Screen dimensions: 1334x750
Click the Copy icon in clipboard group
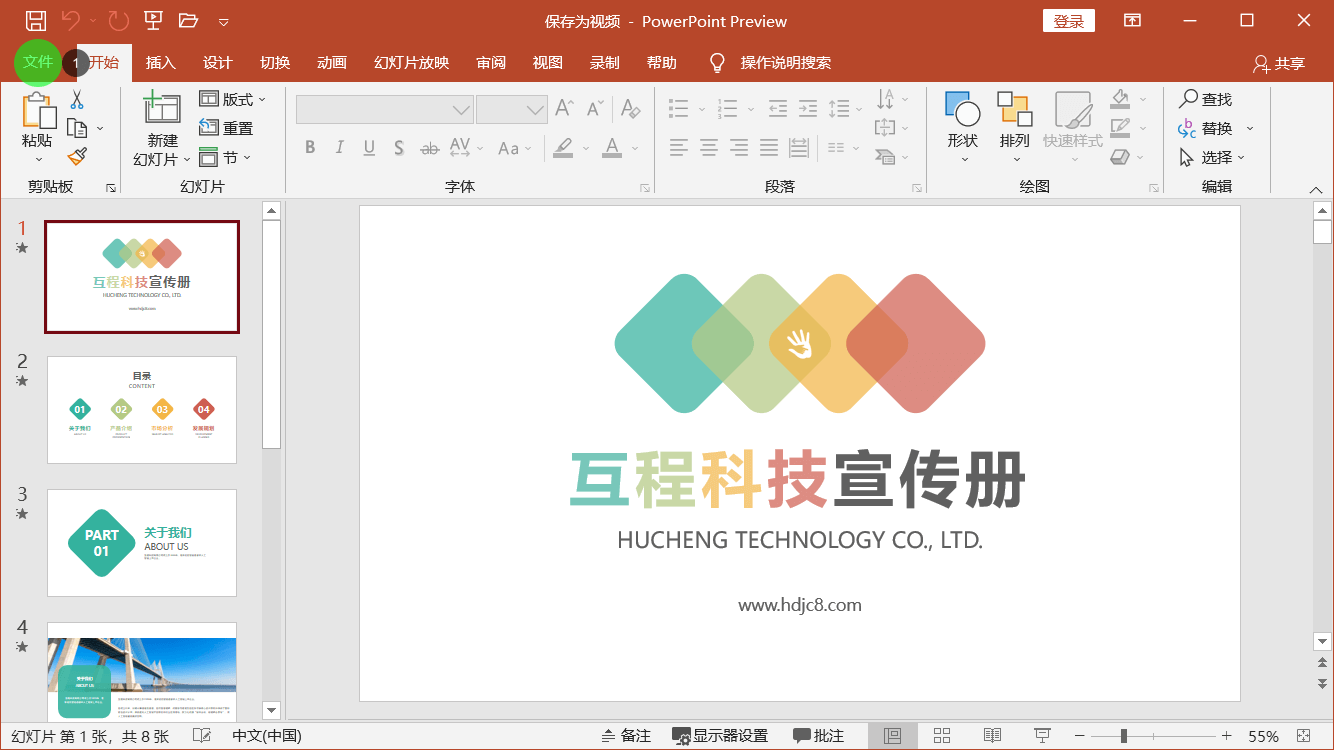(77, 128)
